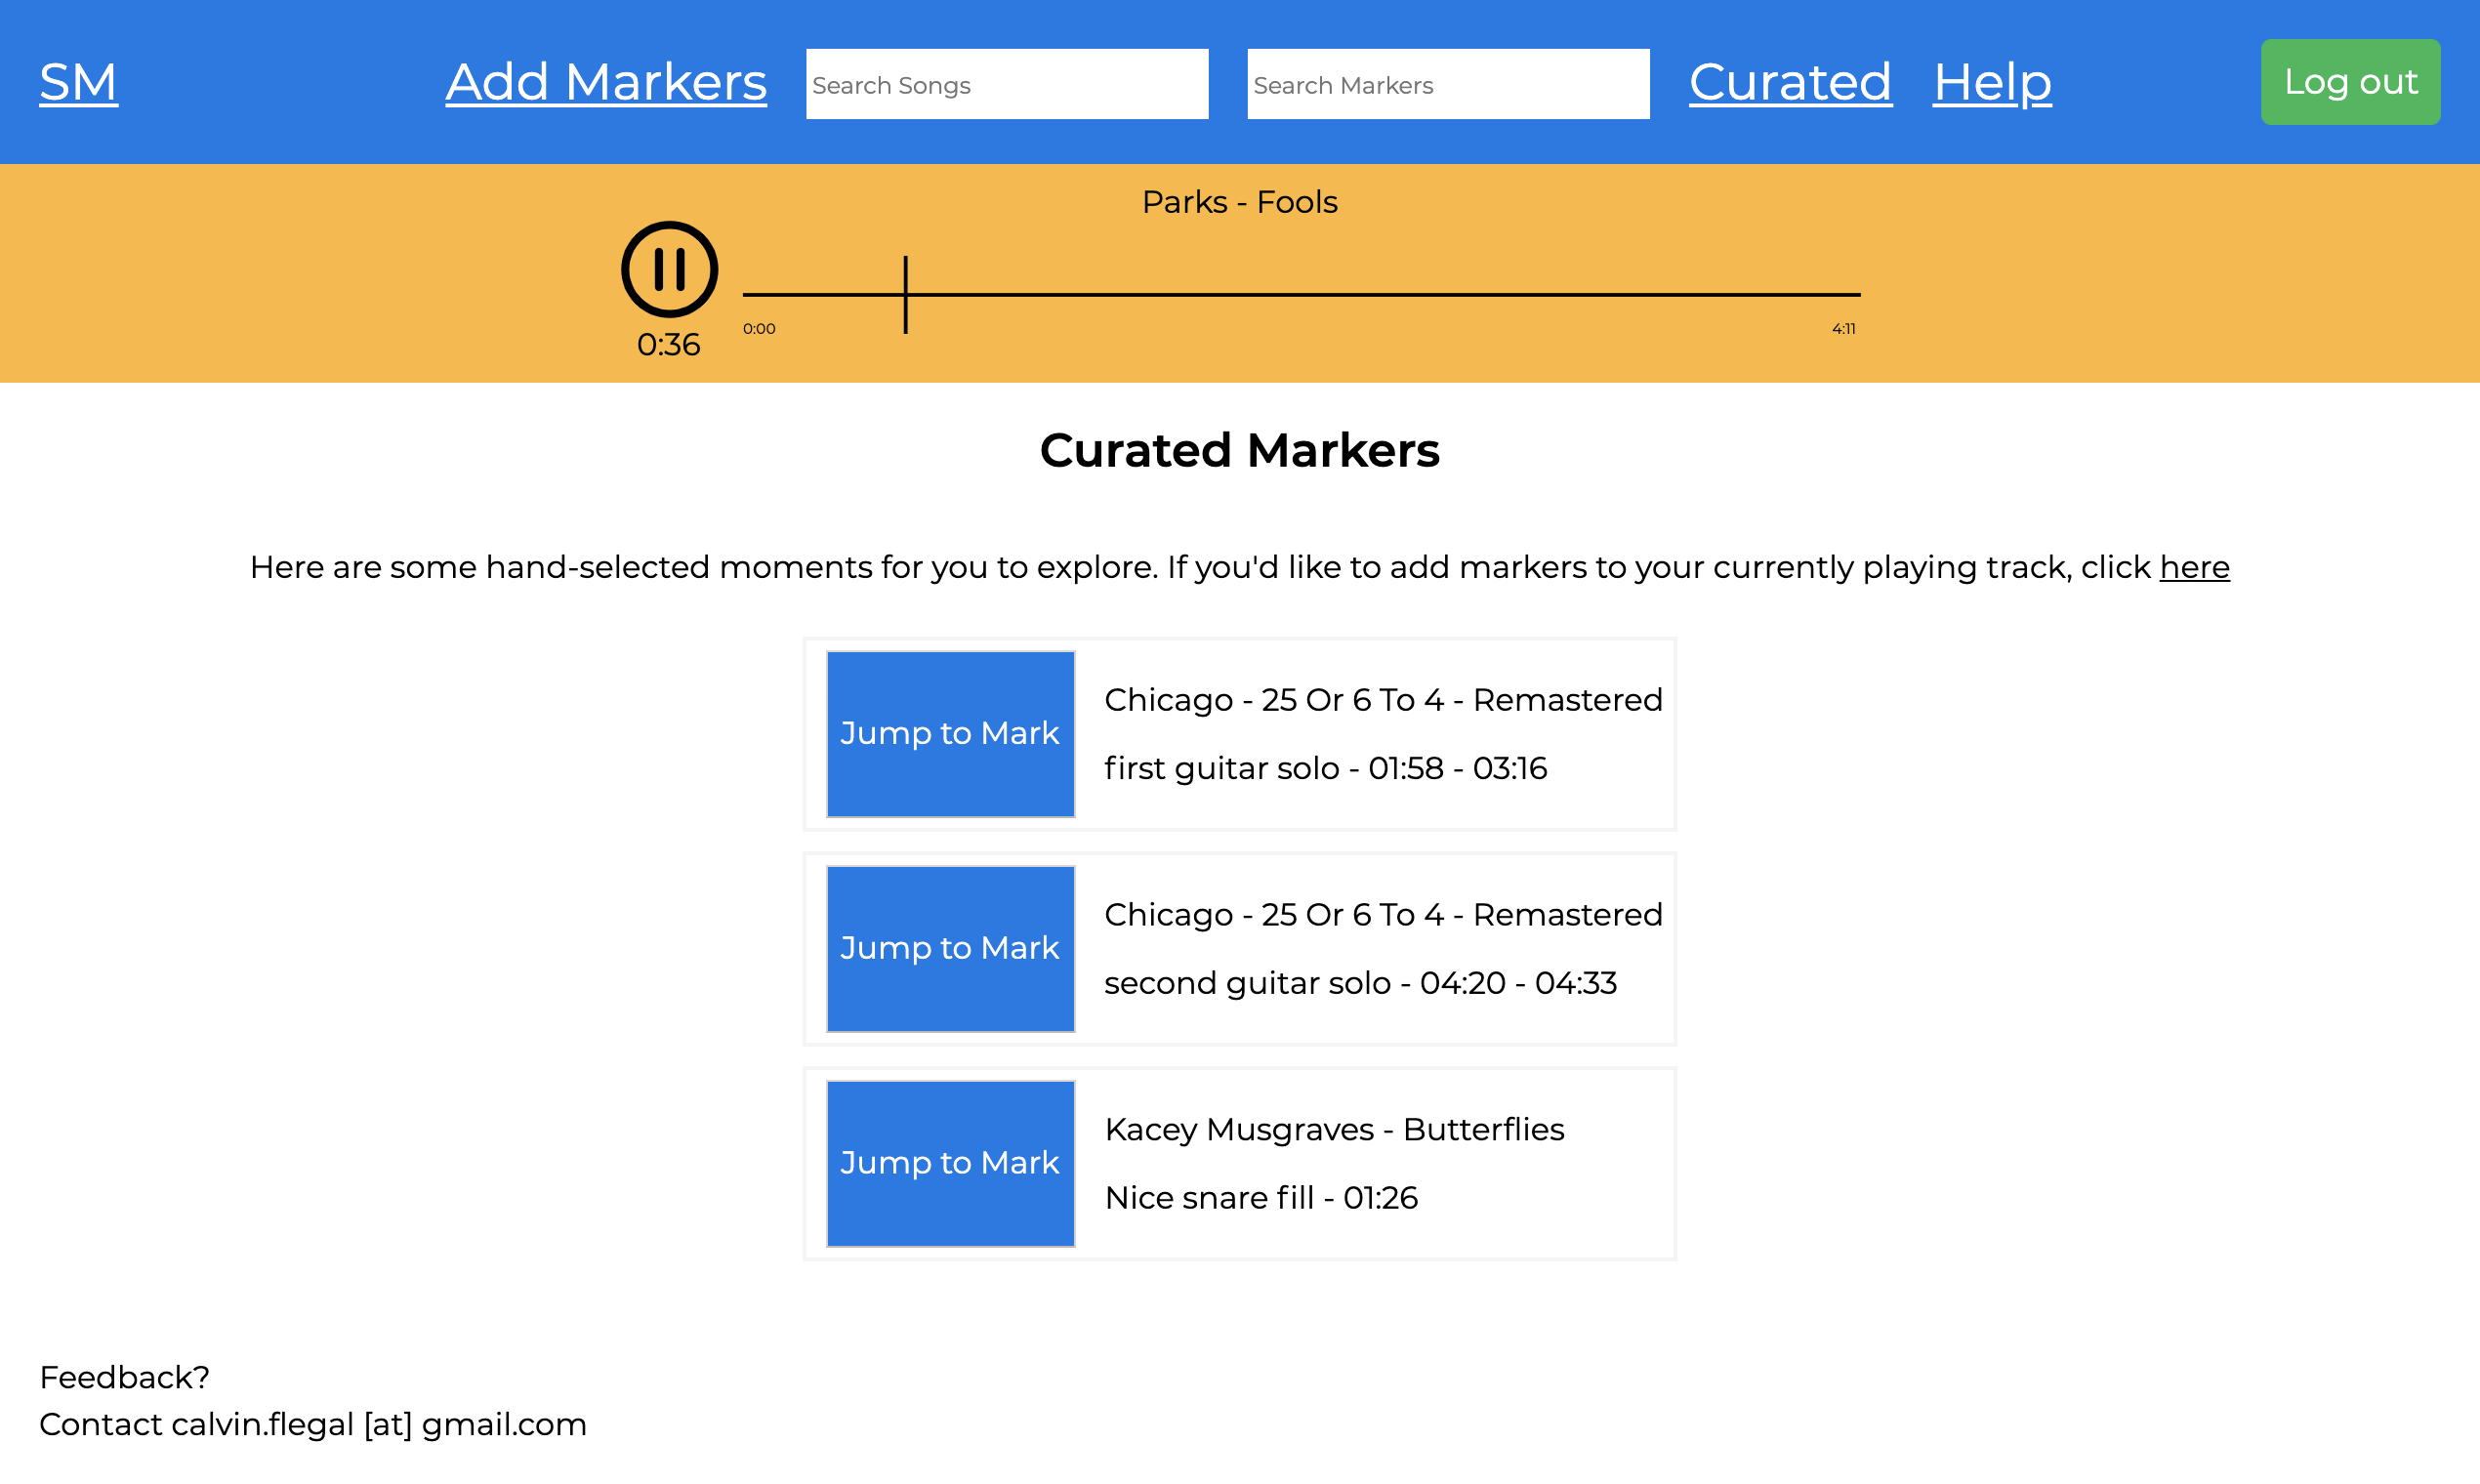Click the elapsed time 0:36 display
This screenshot has width=2480, height=1484.
pyautogui.click(x=669, y=344)
